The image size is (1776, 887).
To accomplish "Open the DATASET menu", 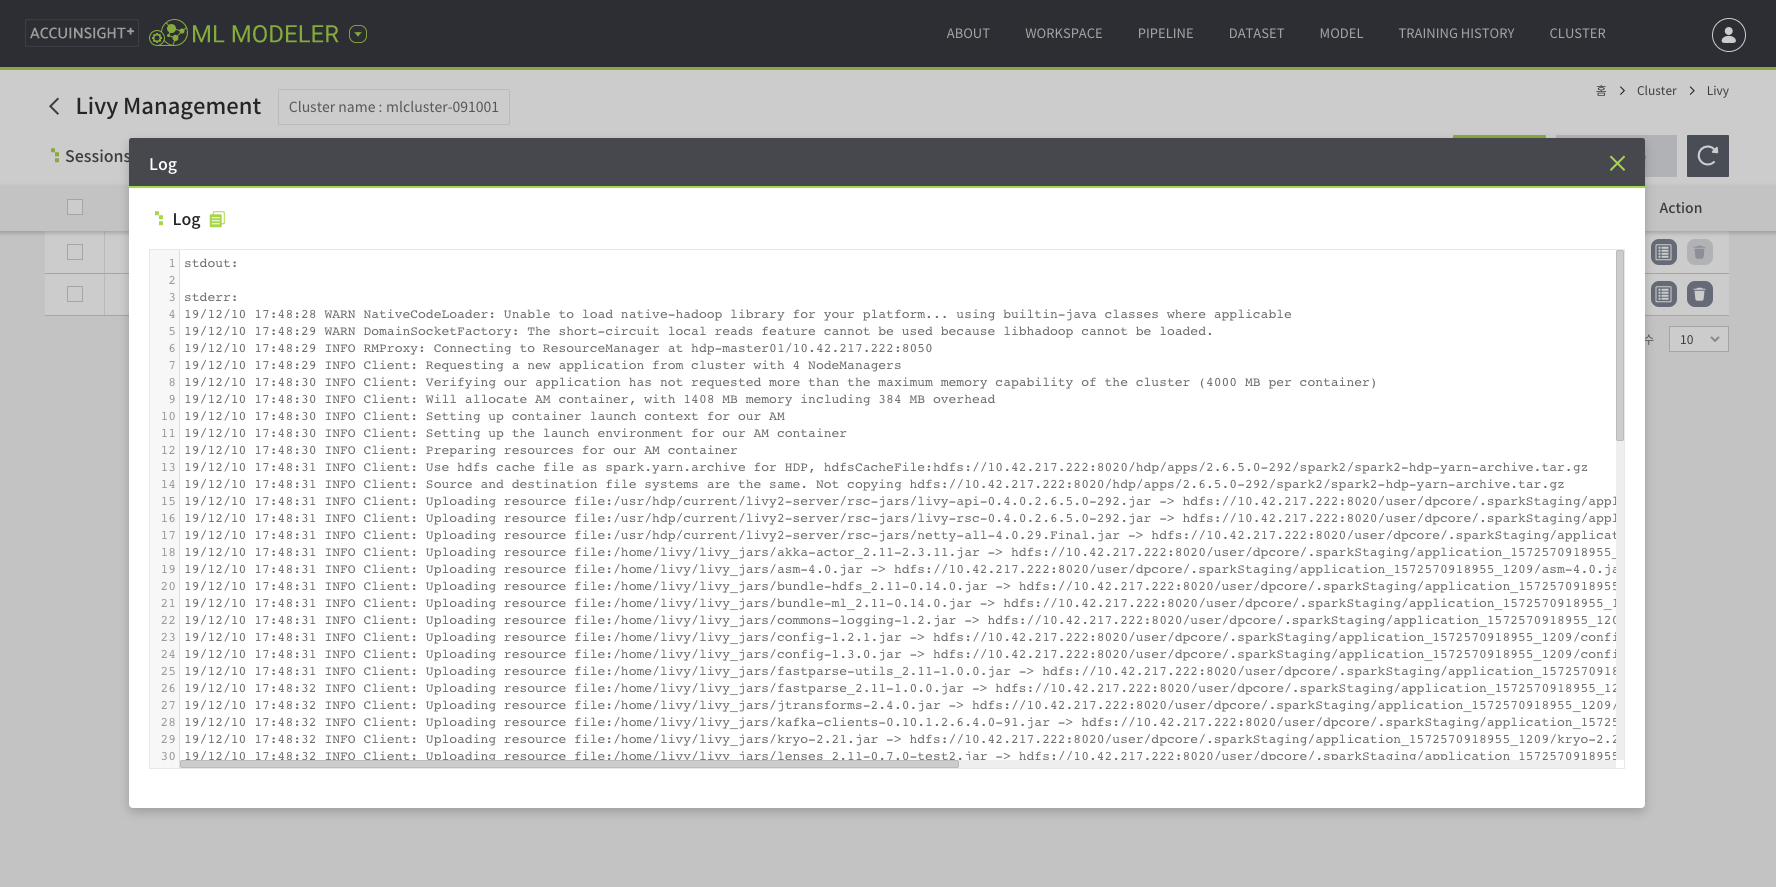I will tap(1256, 33).
